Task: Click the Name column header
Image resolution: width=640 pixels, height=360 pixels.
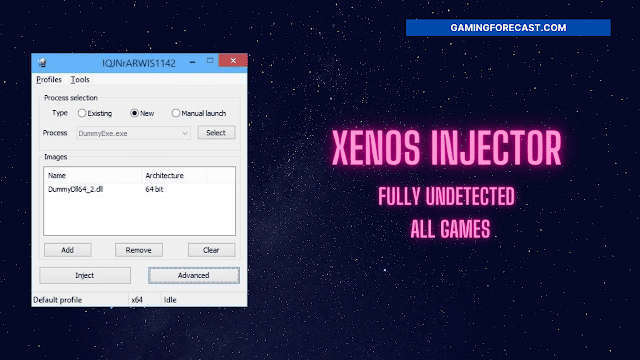Action: [x=93, y=176]
